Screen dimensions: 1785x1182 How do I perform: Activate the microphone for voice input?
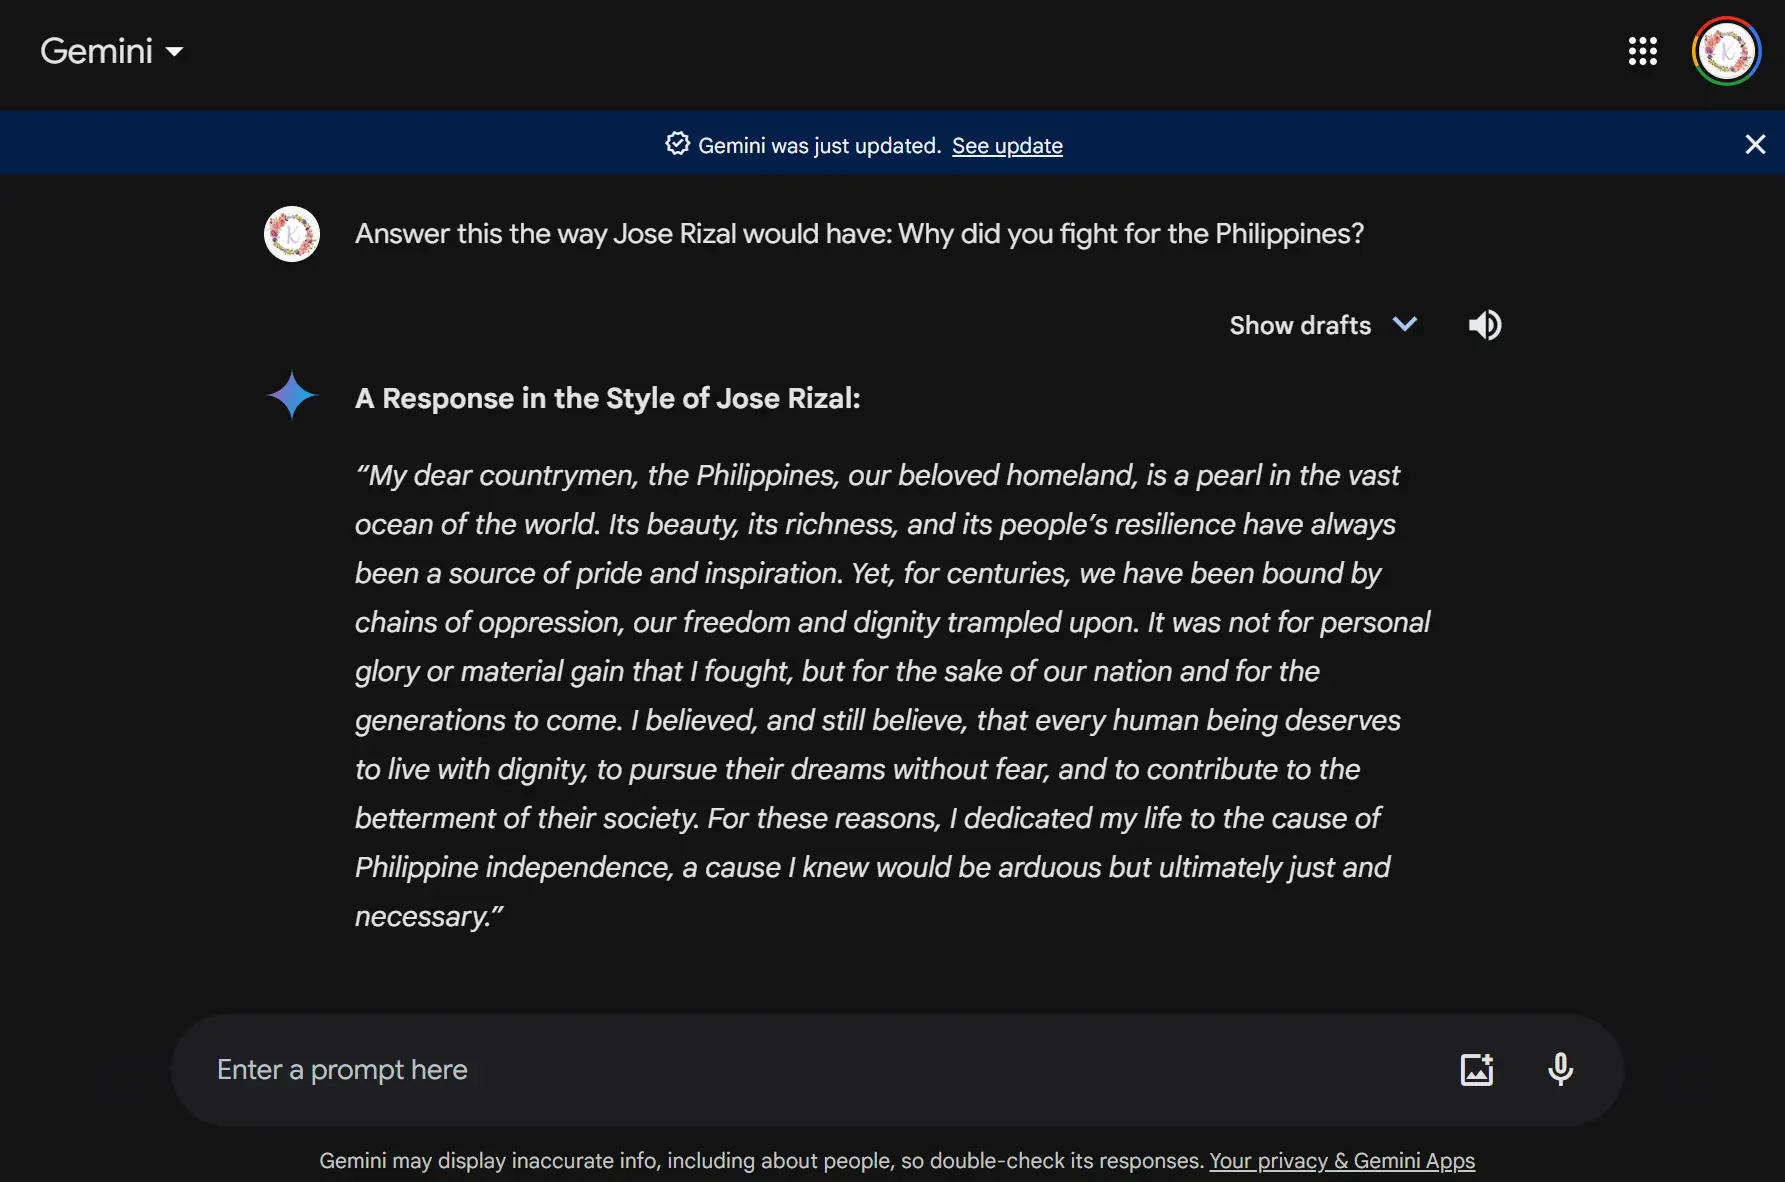coord(1560,1069)
